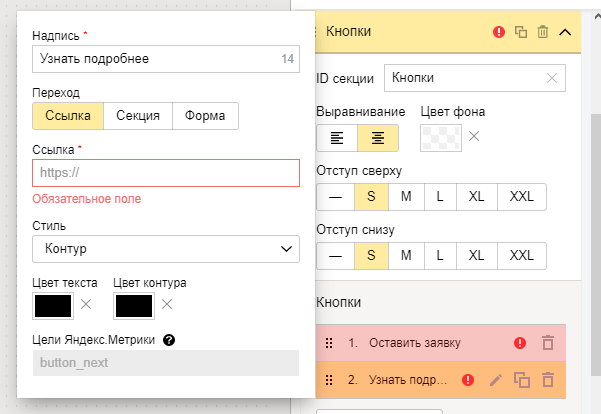This screenshot has height=414, width=601.
Task: Click the Ссылка URL input field
Action: pos(166,173)
